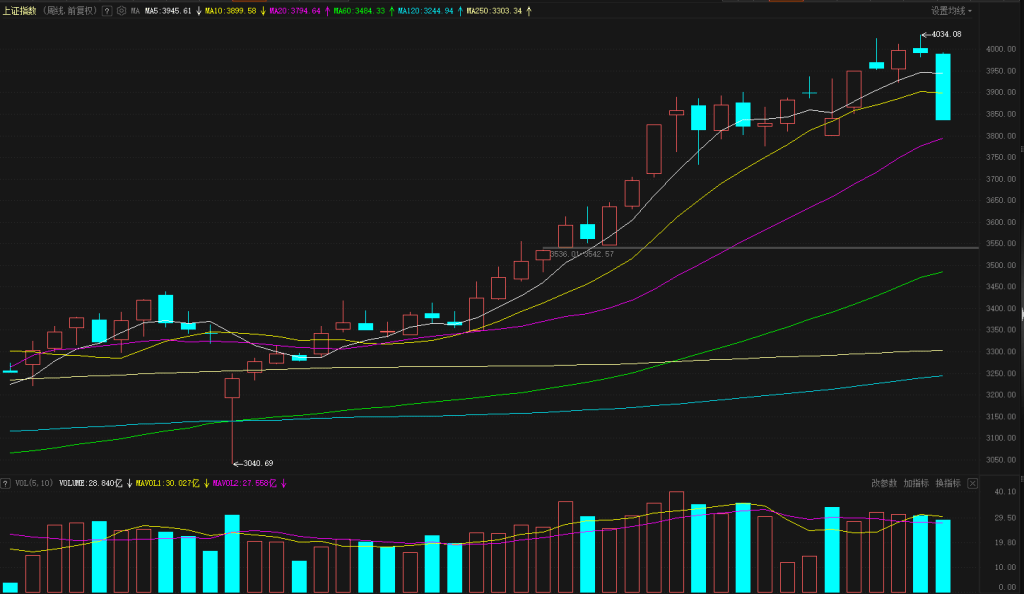Image resolution: width=1024 pixels, height=594 pixels.
Task: Click the 4034.08 high price marker
Action: tap(945, 34)
